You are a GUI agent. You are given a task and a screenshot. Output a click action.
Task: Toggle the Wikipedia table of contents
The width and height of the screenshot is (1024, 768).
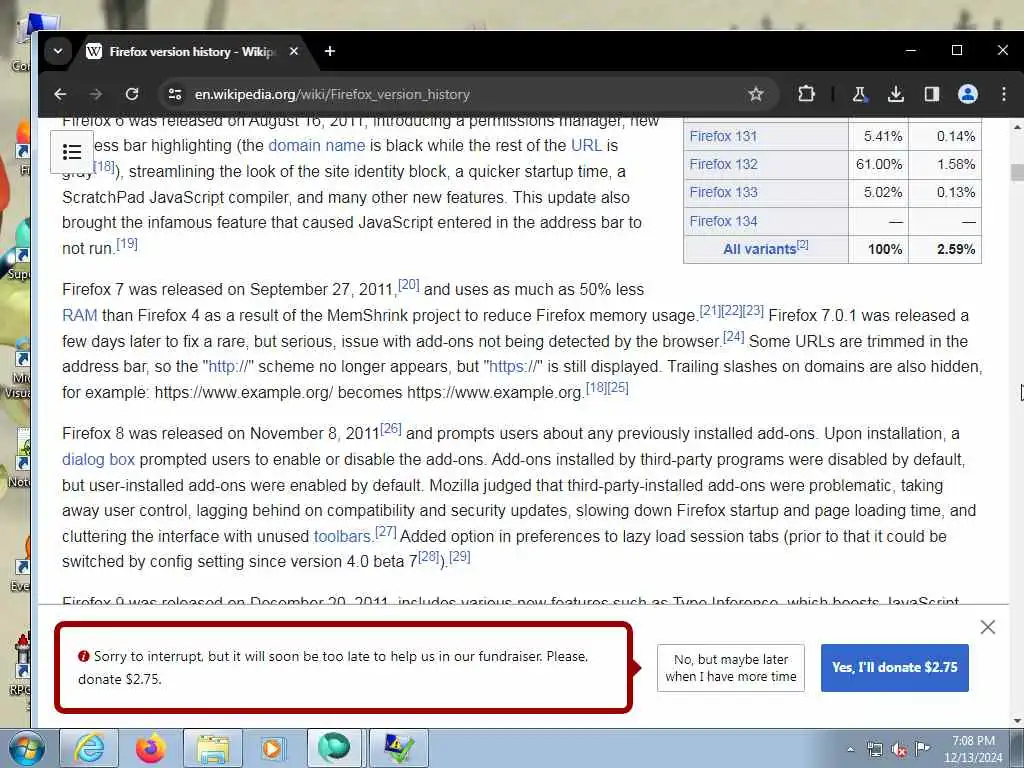72,152
